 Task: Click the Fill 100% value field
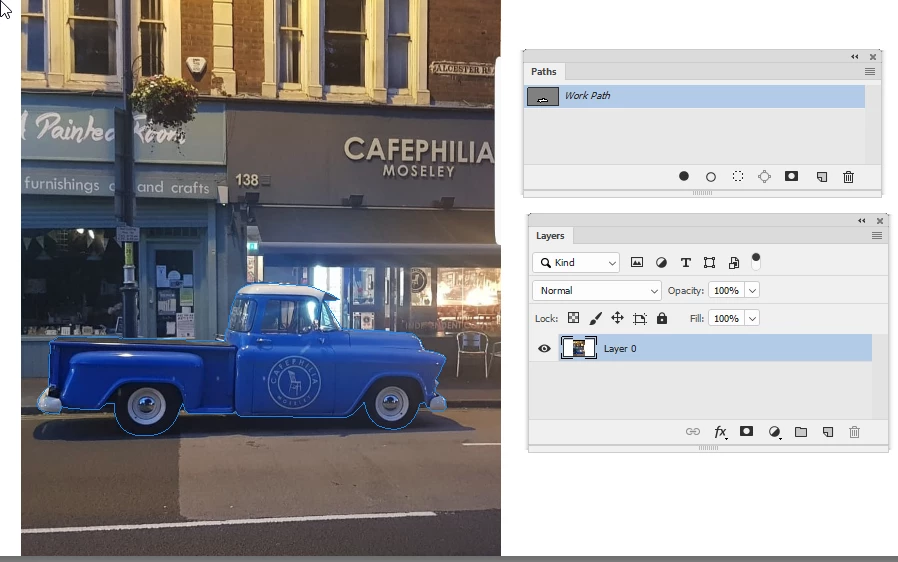click(727, 318)
